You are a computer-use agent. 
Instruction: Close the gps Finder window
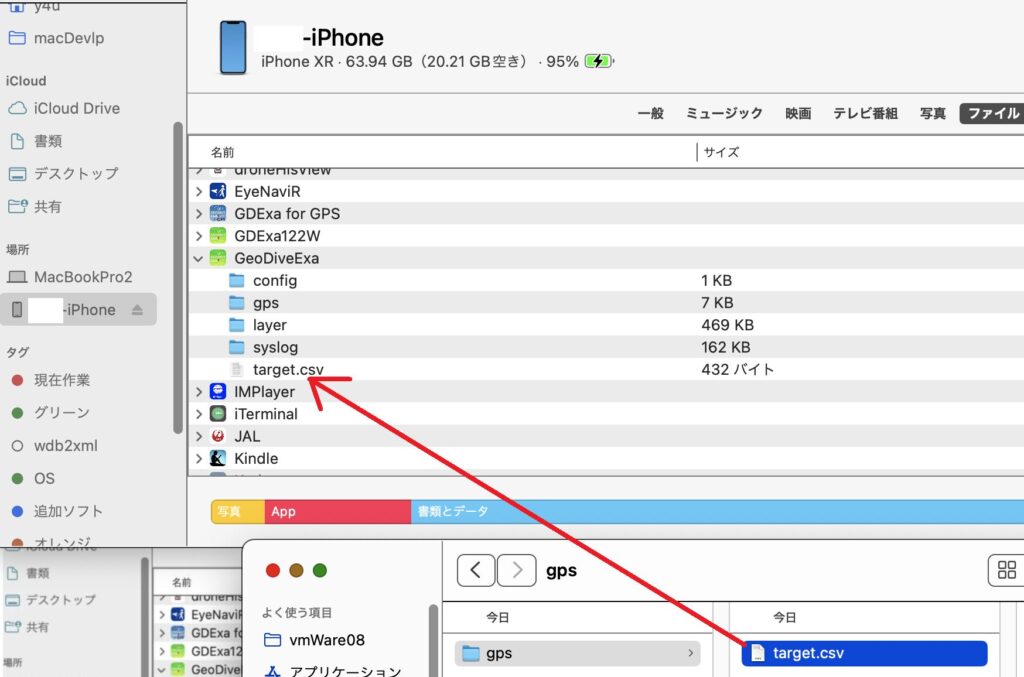point(273,571)
